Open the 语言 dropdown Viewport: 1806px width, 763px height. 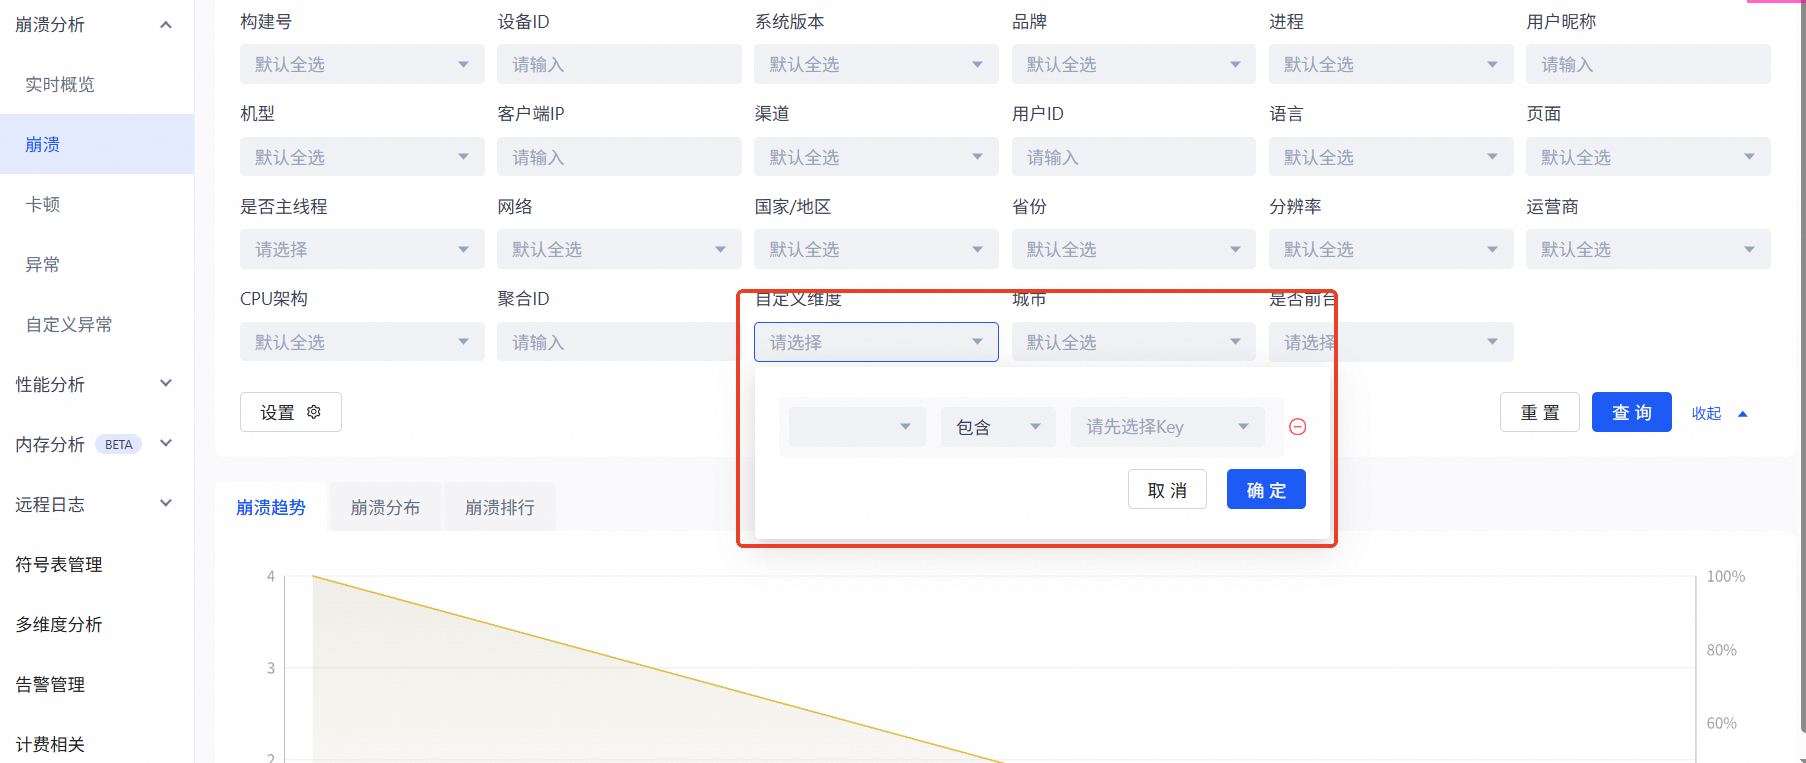pyautogui.click(x=1391, y=157)
